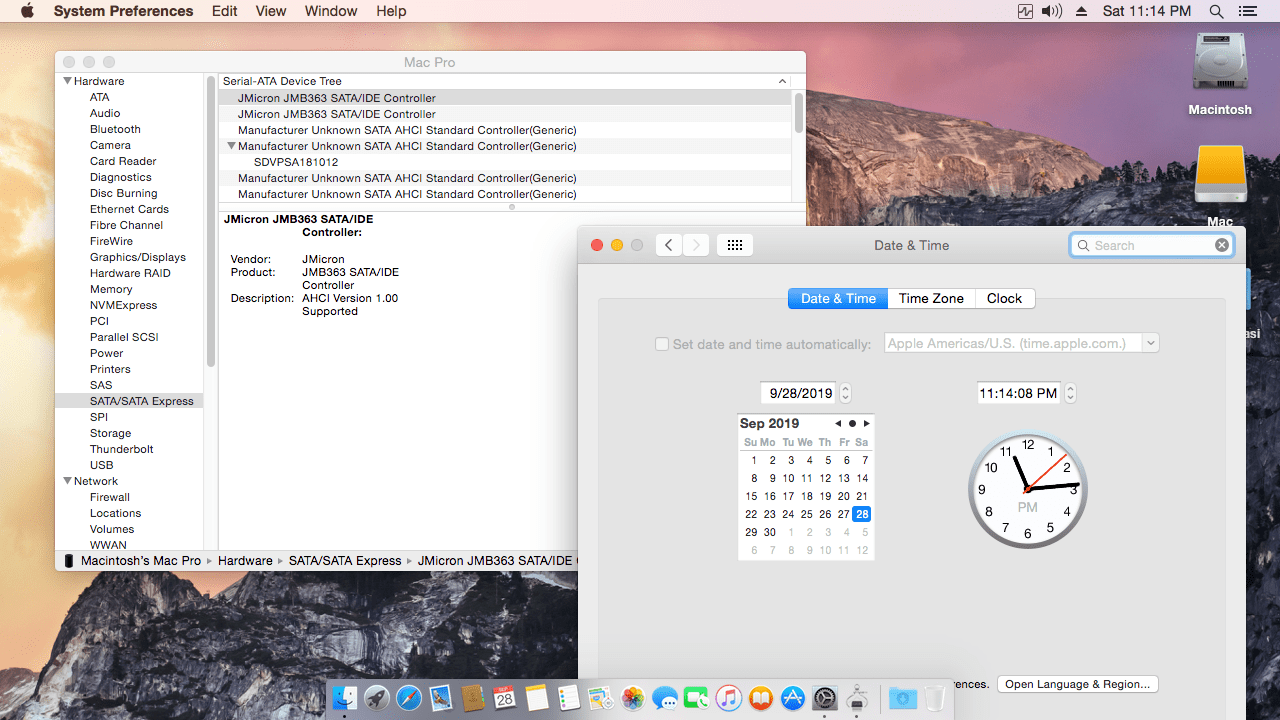Open iBooks in the Dock

click(x=761, y=698)
